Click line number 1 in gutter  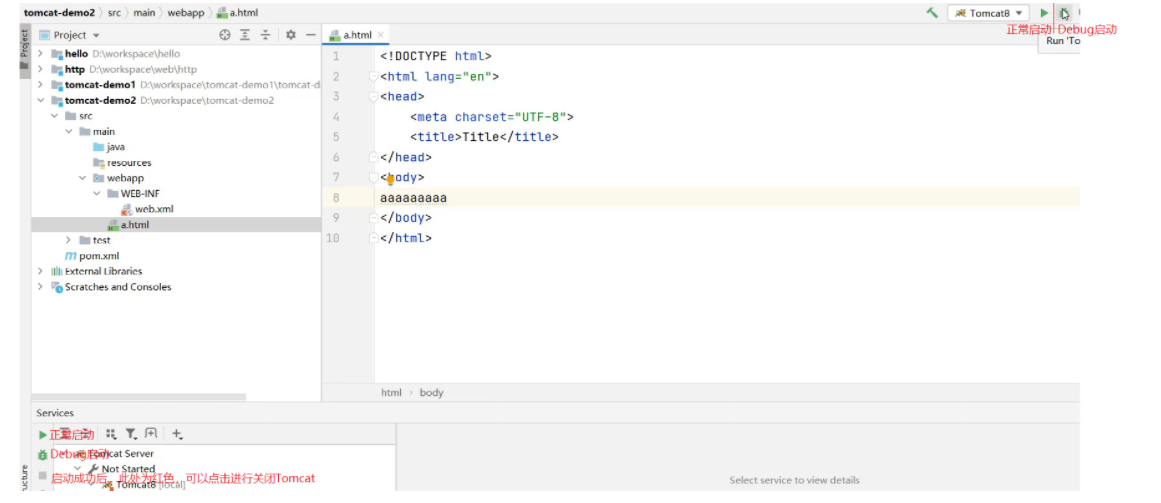coord(336,56)
